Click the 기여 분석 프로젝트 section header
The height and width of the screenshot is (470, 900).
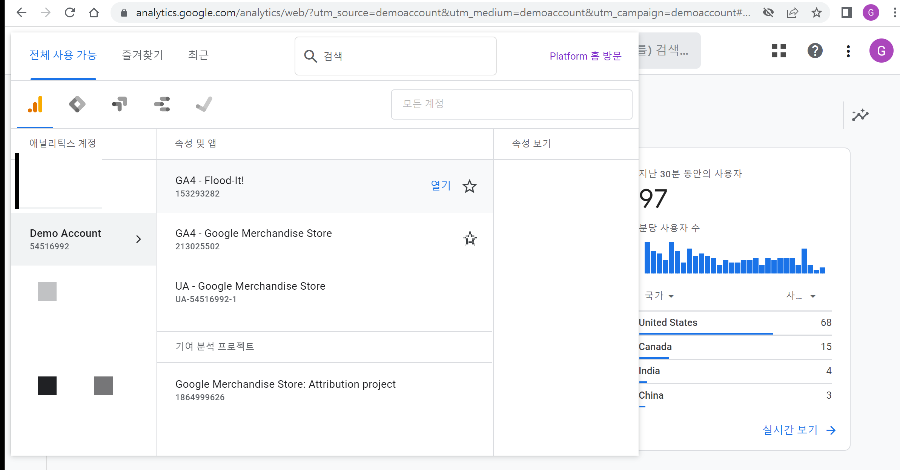coord(215,346)
